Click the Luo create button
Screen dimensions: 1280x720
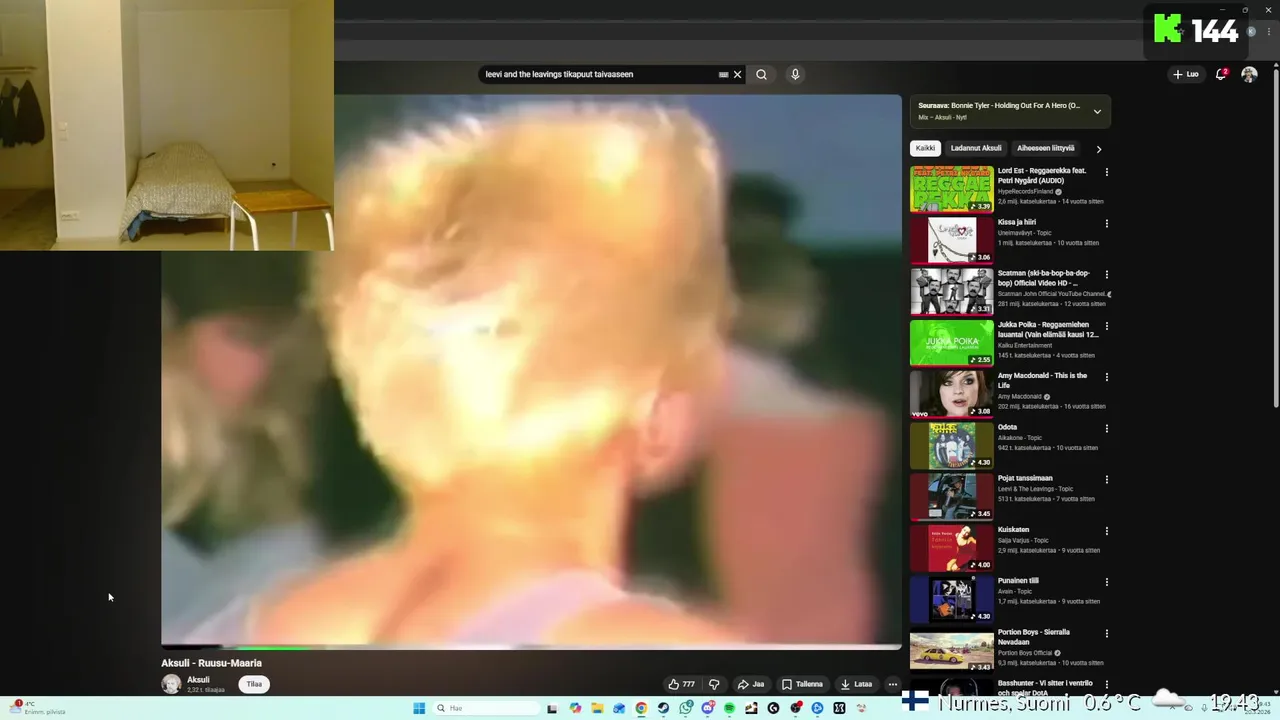coord(1186,74)
